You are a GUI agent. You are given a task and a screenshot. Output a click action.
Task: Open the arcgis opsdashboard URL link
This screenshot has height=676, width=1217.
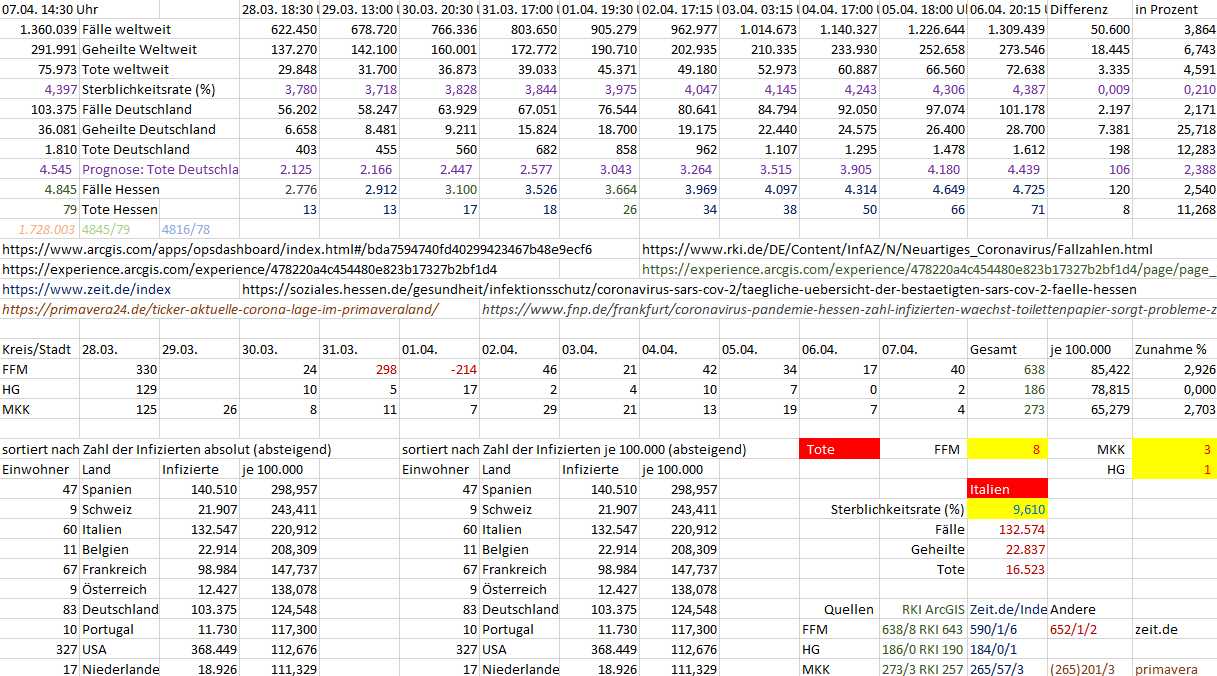click(x=297, y=249)
